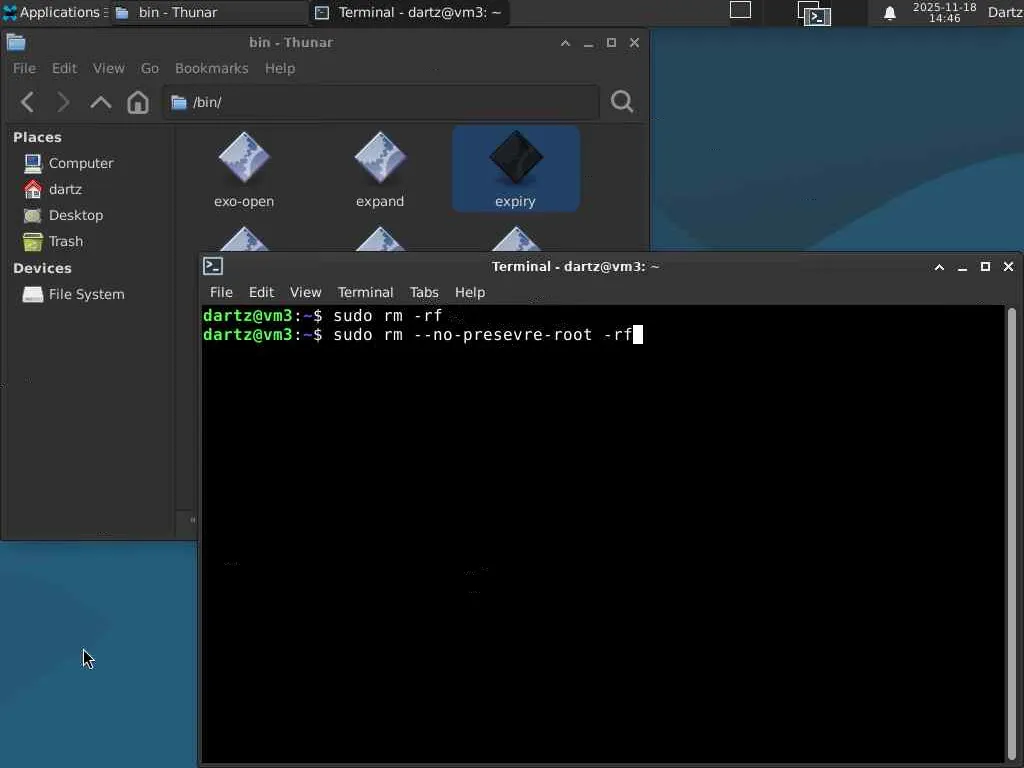Click the first 'sudo rm -rf' command line
Image resolution: width=1024 pixels, height=768 pixels.
[x=388, y=316]
